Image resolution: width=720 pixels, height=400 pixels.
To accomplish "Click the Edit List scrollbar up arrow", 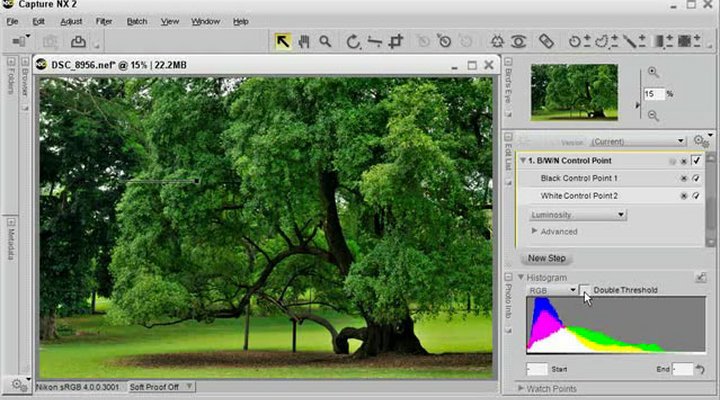I will [x=710, y=158].
